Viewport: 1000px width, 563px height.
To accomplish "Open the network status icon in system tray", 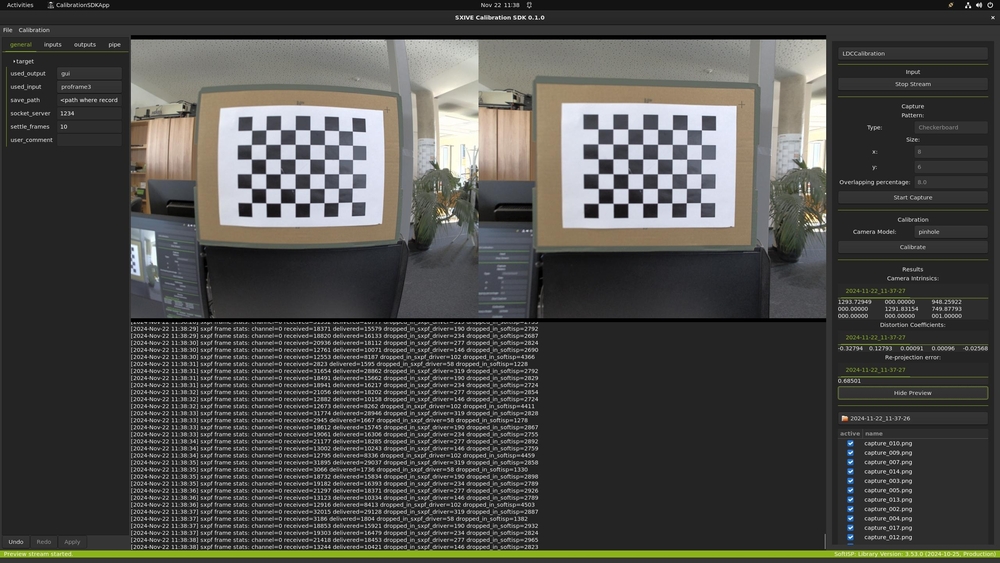I will (966, 5).
